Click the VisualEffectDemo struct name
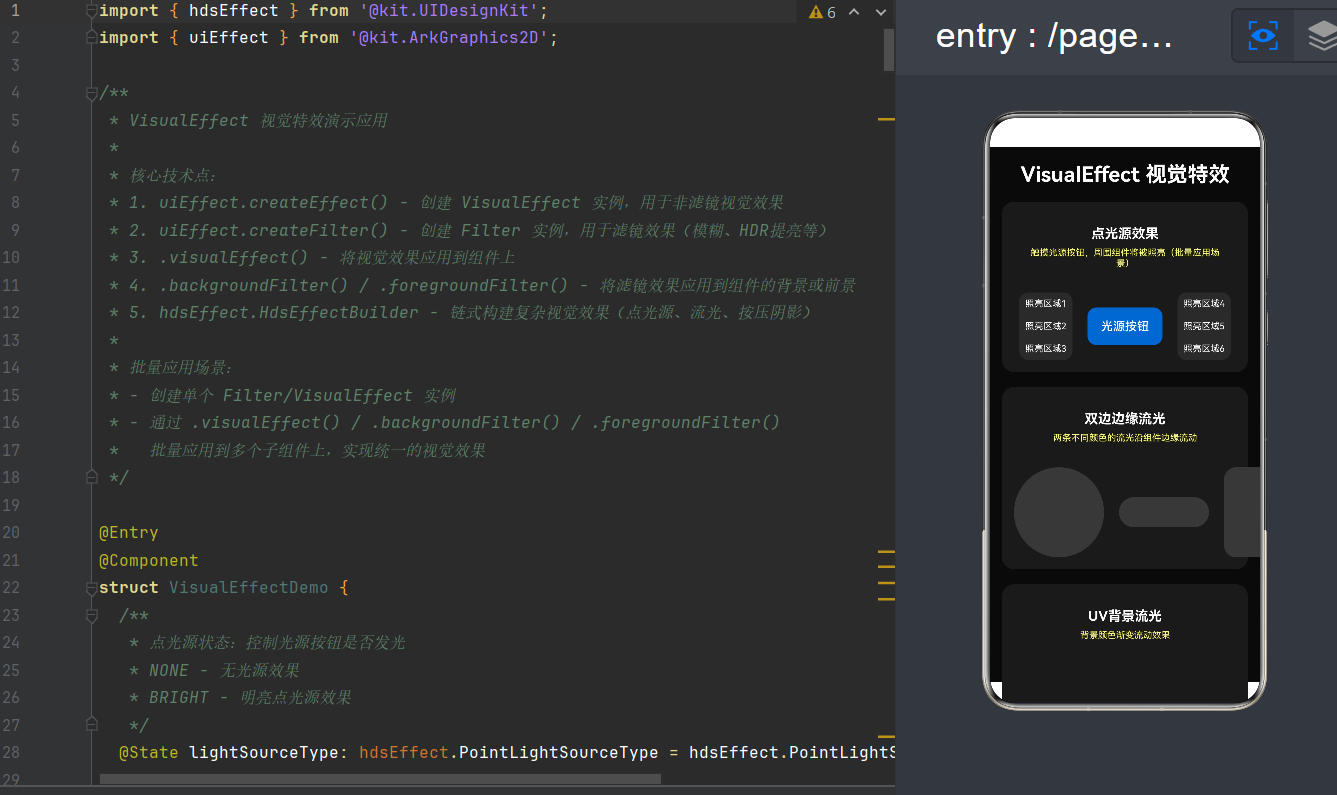 249,588
